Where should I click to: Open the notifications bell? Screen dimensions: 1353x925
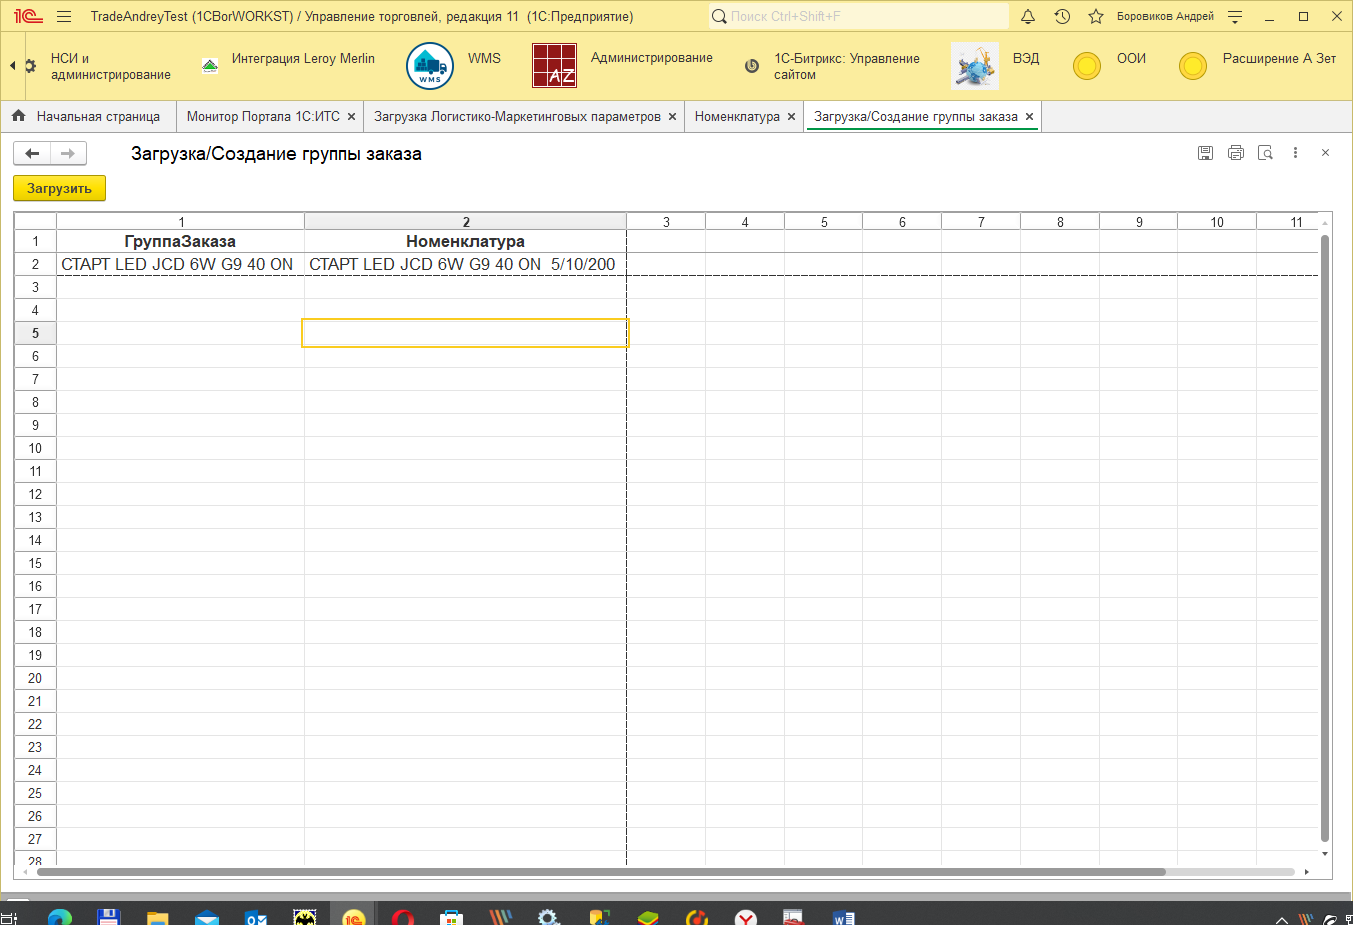[1028, 17]
